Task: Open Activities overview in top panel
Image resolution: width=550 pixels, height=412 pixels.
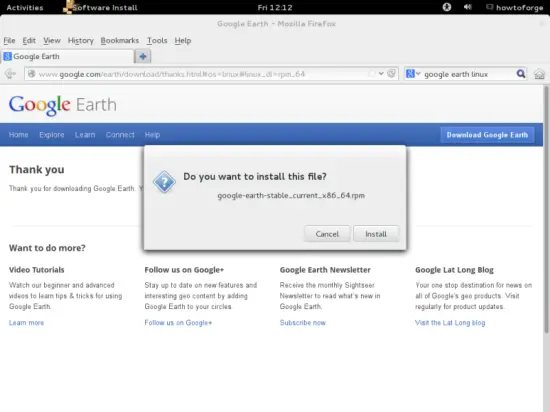Action: pos(25,7)
